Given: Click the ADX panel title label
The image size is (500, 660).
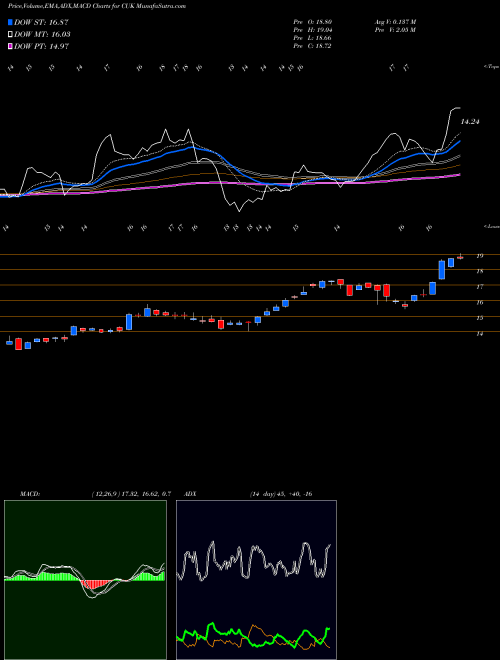Looking at the screenshot, I should [190, 494].
